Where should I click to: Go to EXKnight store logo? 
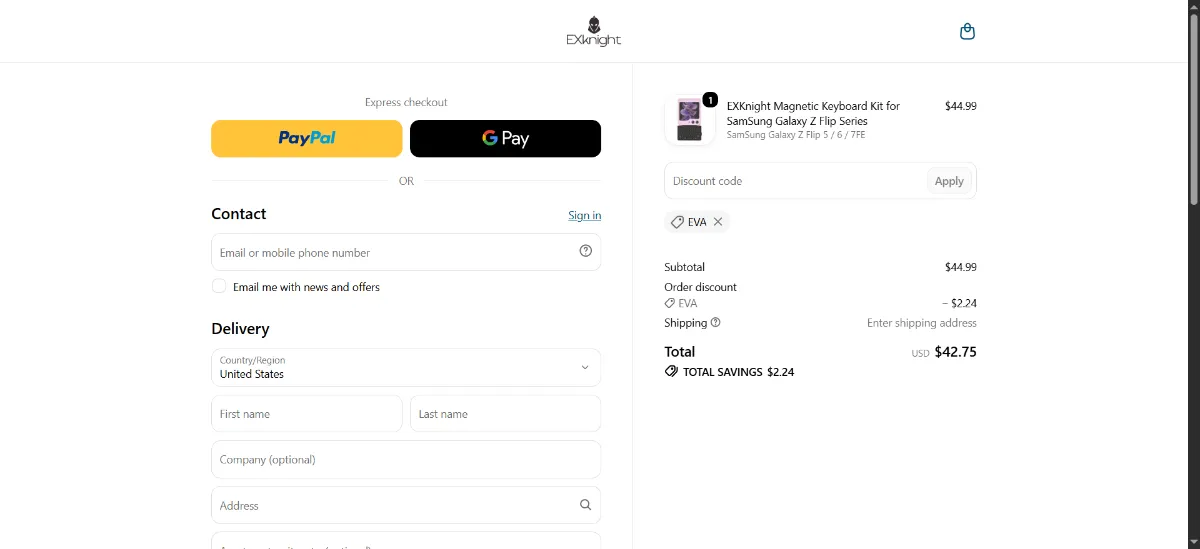[x=593, y=31]
